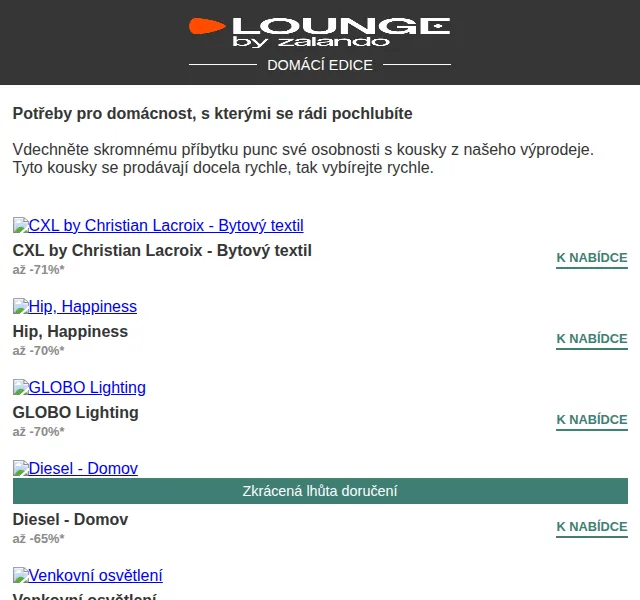Viewport: 640px width, 600px height.
Task: Click the bold GLOBO Lighting title
Action: 76,412
